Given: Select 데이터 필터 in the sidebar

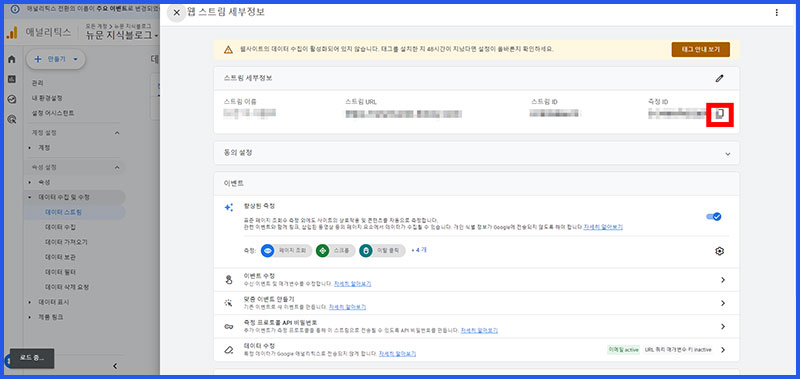Looking at the screenshot, I should click(x=60, y=272).
